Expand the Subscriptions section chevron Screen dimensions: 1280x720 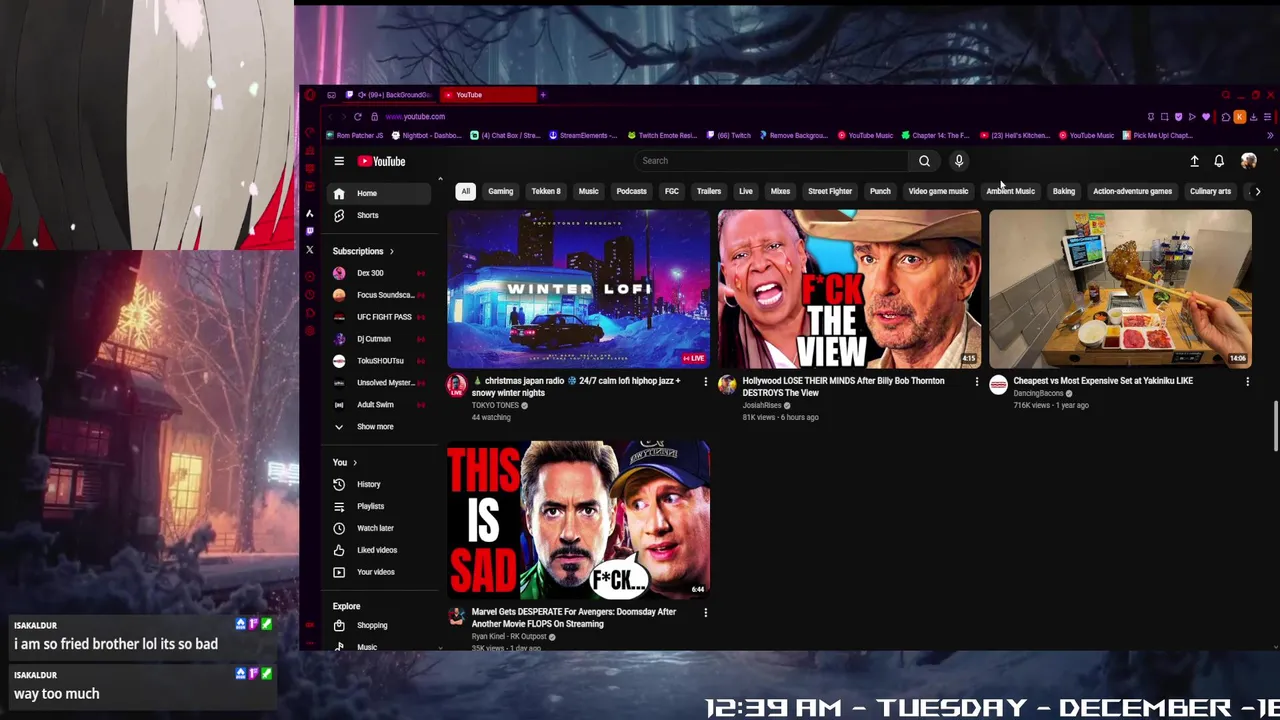(x=391, y=251)
